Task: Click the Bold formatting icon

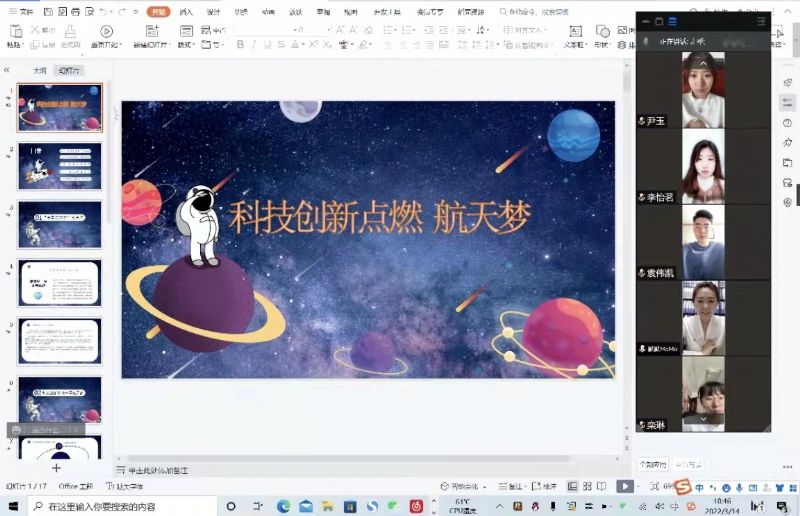Action: [x=240, y=45]
